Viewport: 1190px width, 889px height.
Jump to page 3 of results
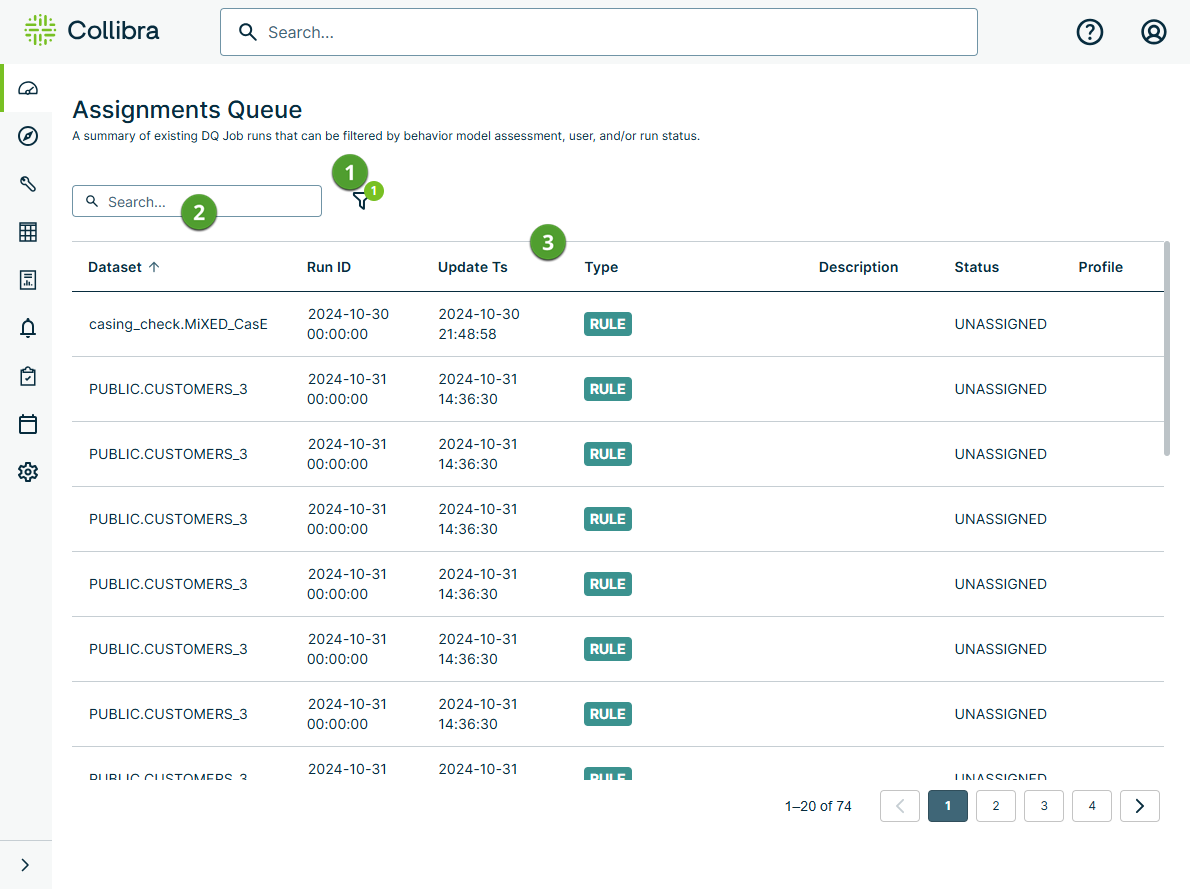pyautogui.click(x=1043, y=806)
